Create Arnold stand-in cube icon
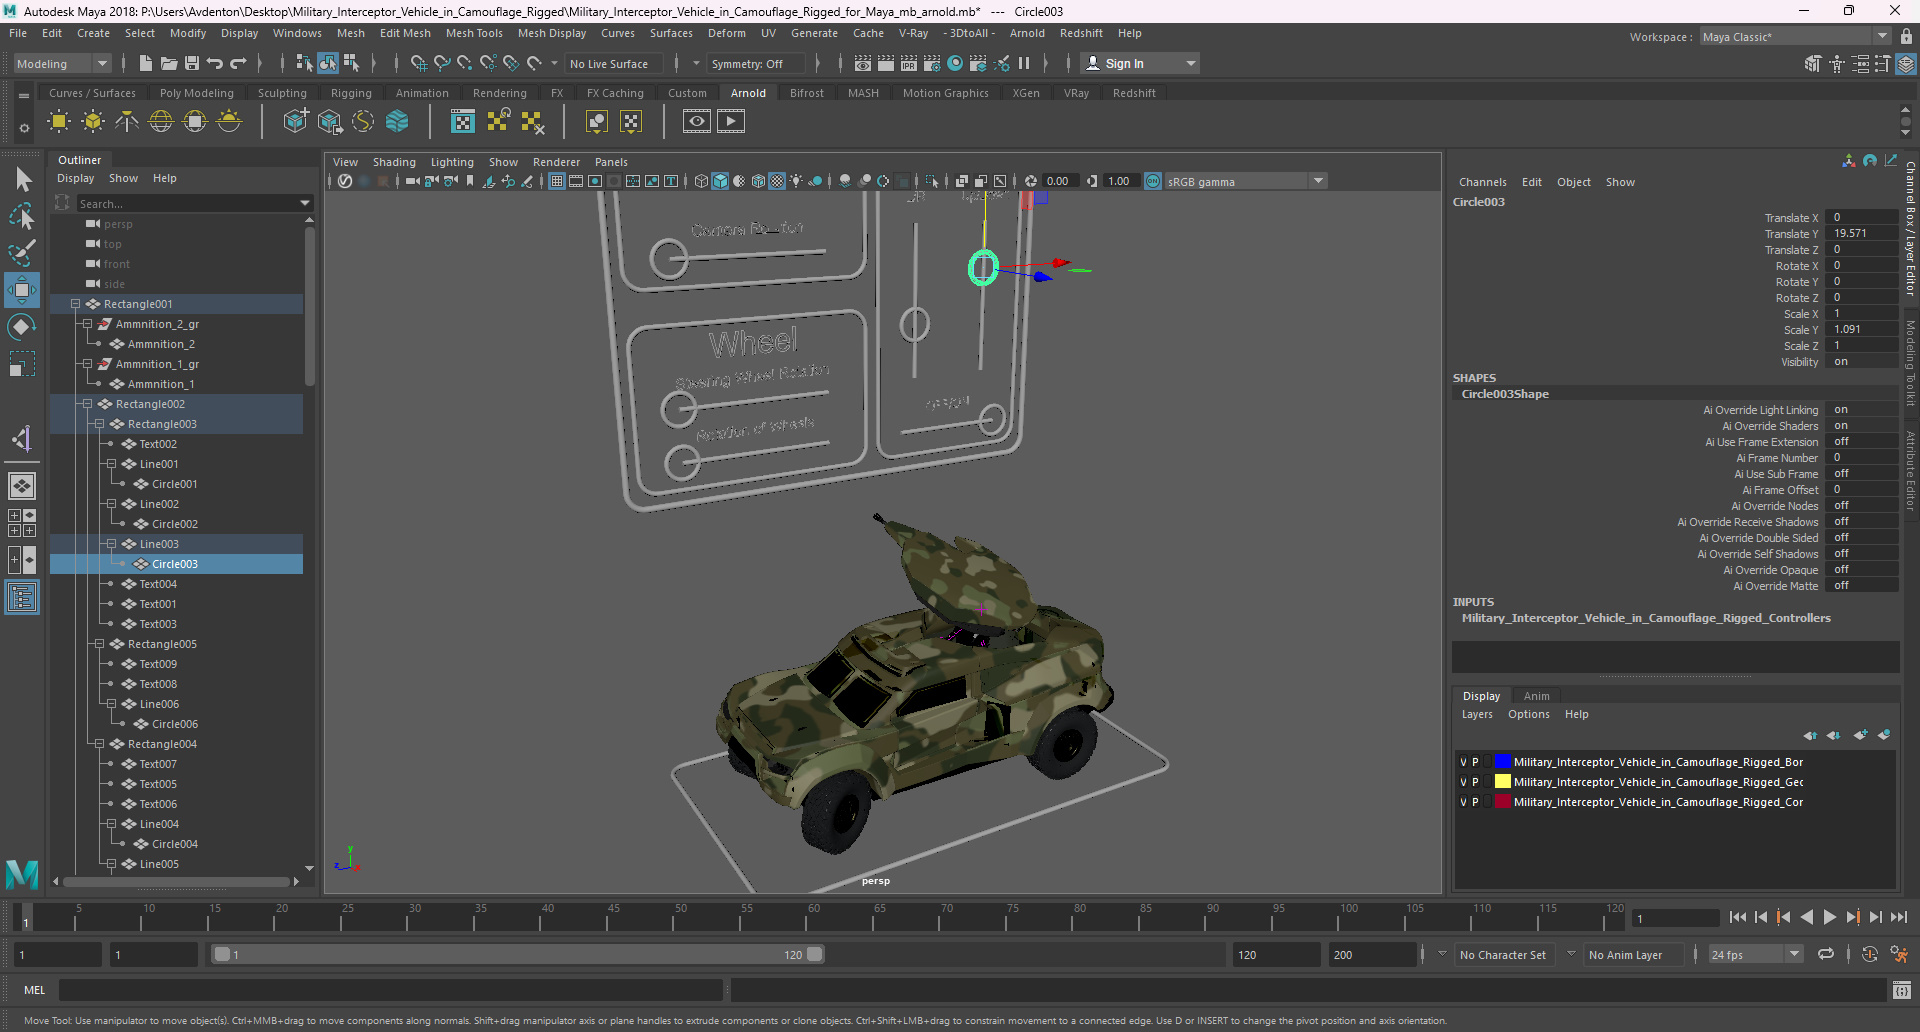Screen dimensions: 1920x1032 tap(296, 122)
